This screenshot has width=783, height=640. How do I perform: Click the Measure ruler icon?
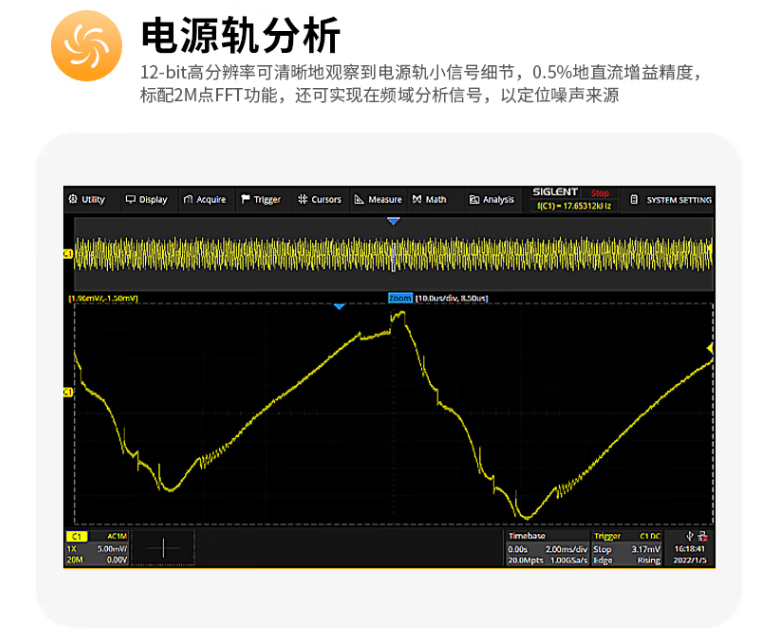click(359, 200)
